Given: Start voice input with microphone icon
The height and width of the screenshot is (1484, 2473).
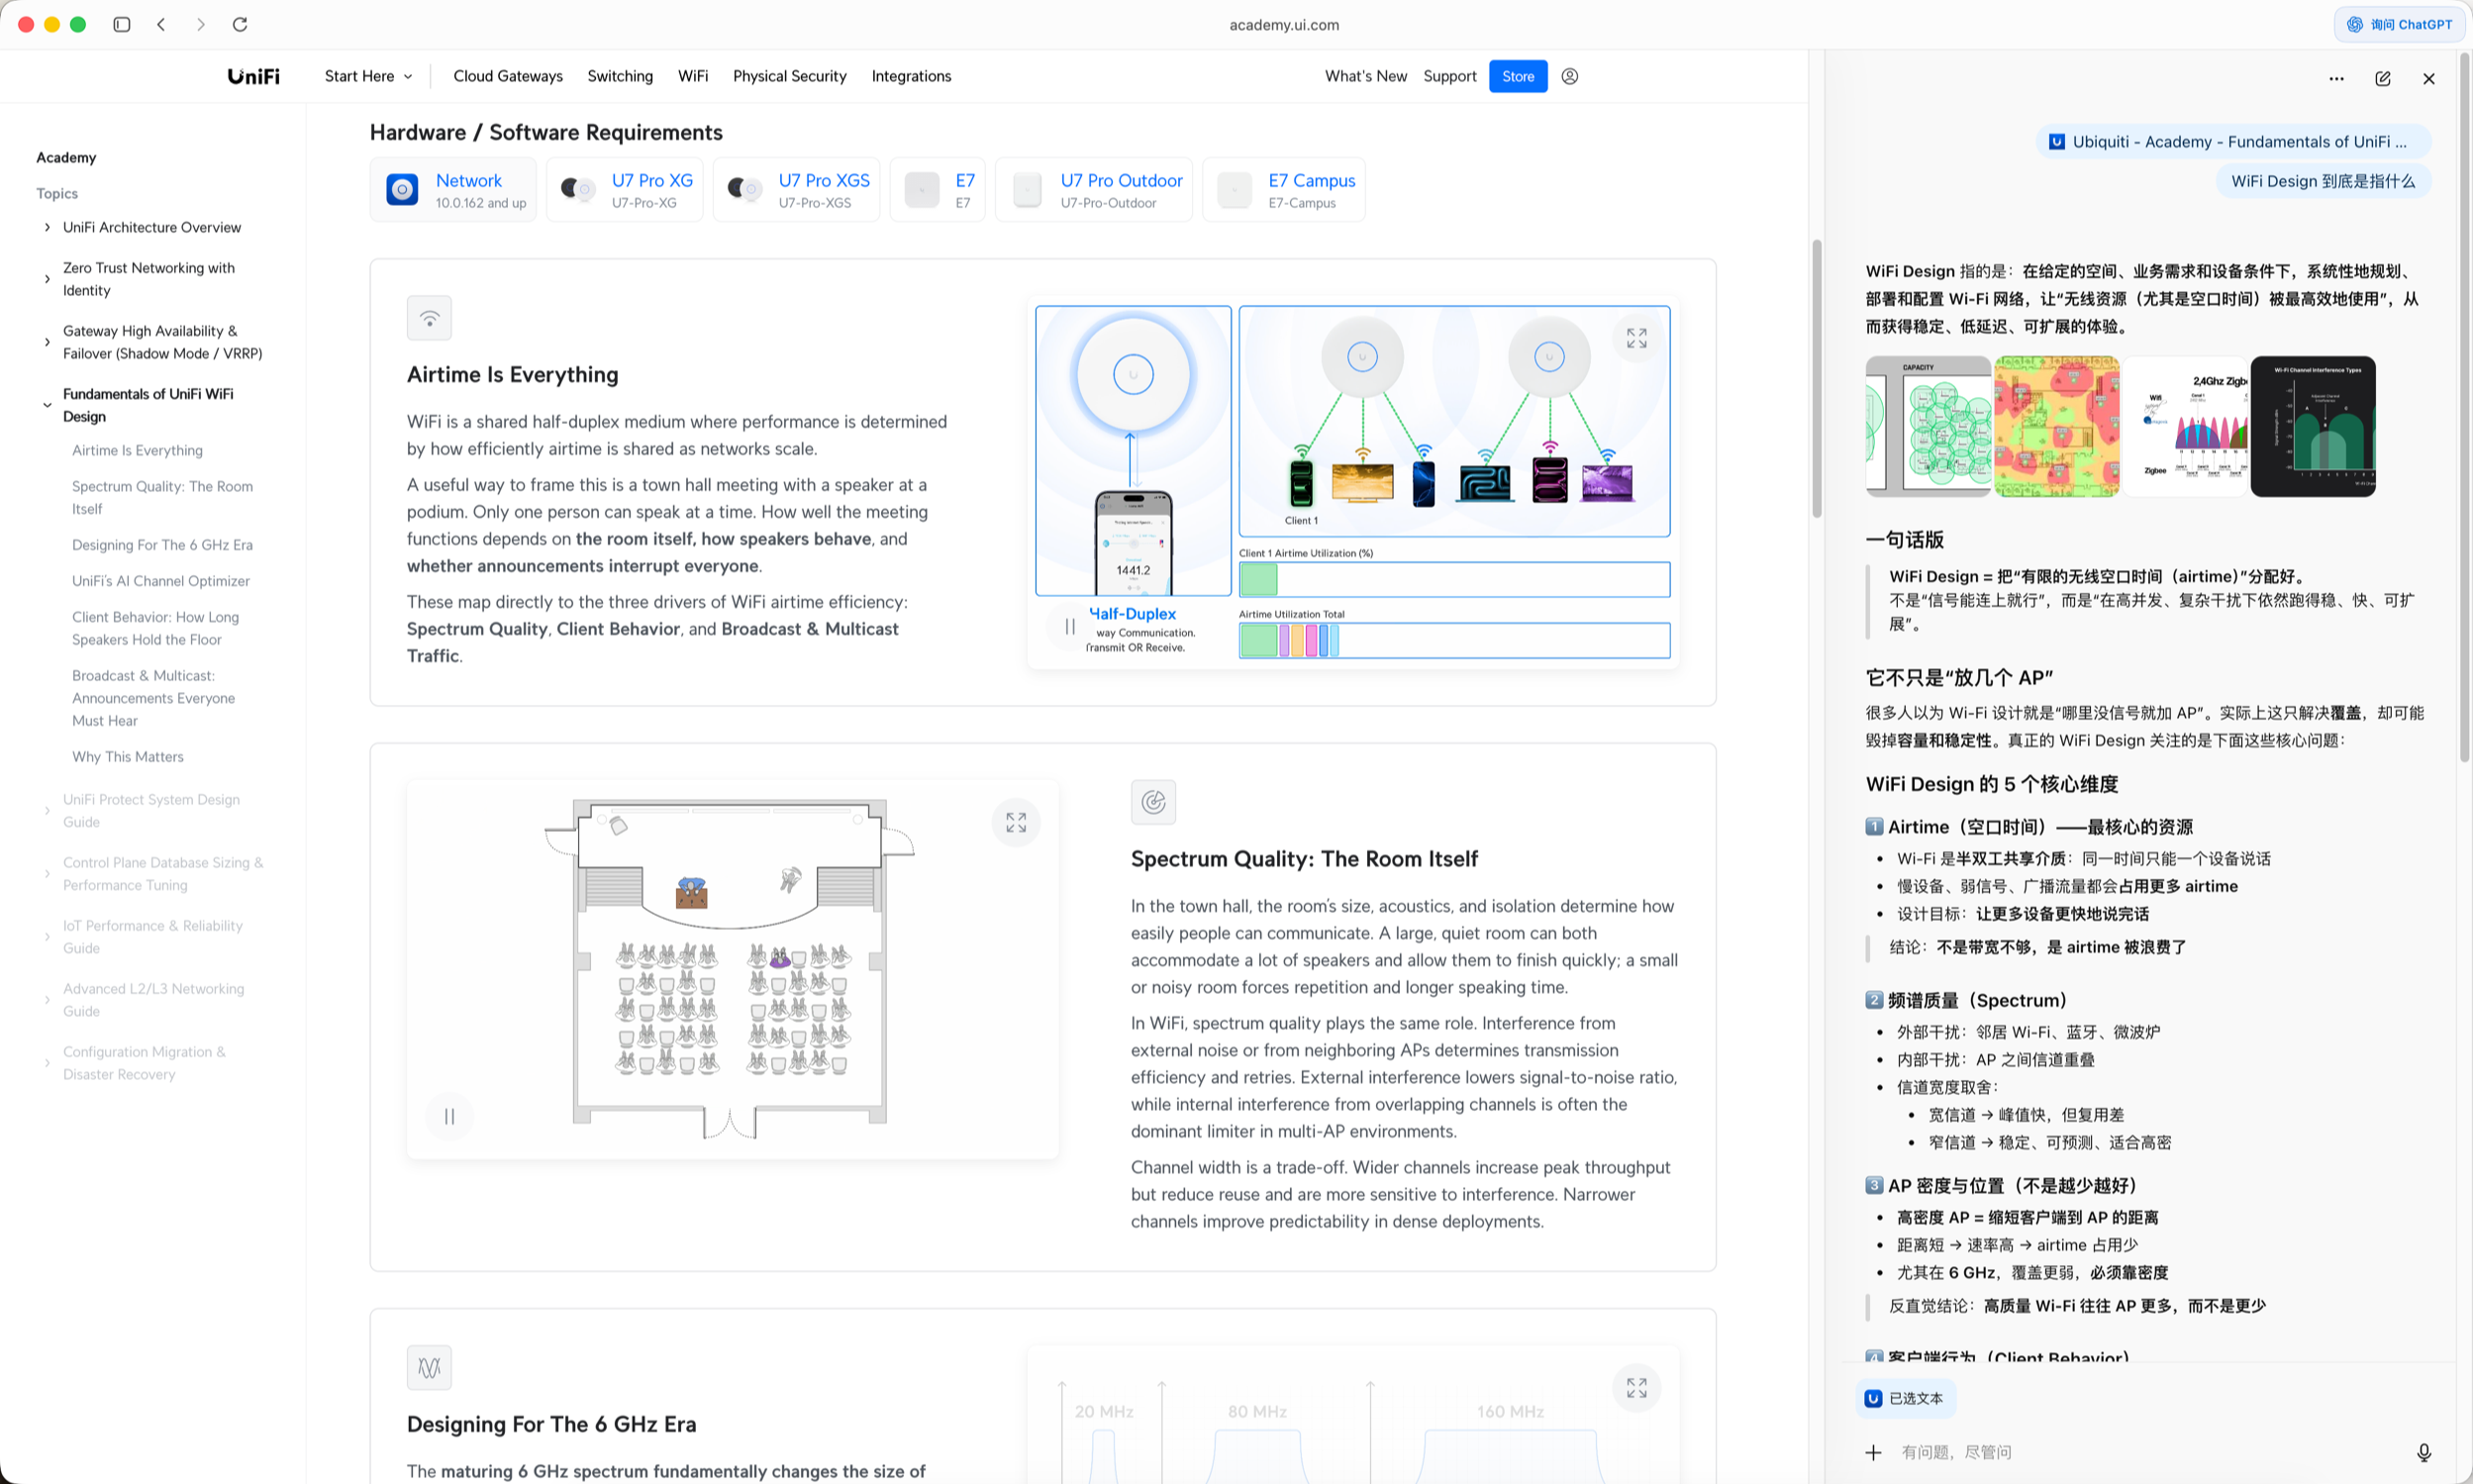Looking at the screenshot, I should pos(2424,1452).
